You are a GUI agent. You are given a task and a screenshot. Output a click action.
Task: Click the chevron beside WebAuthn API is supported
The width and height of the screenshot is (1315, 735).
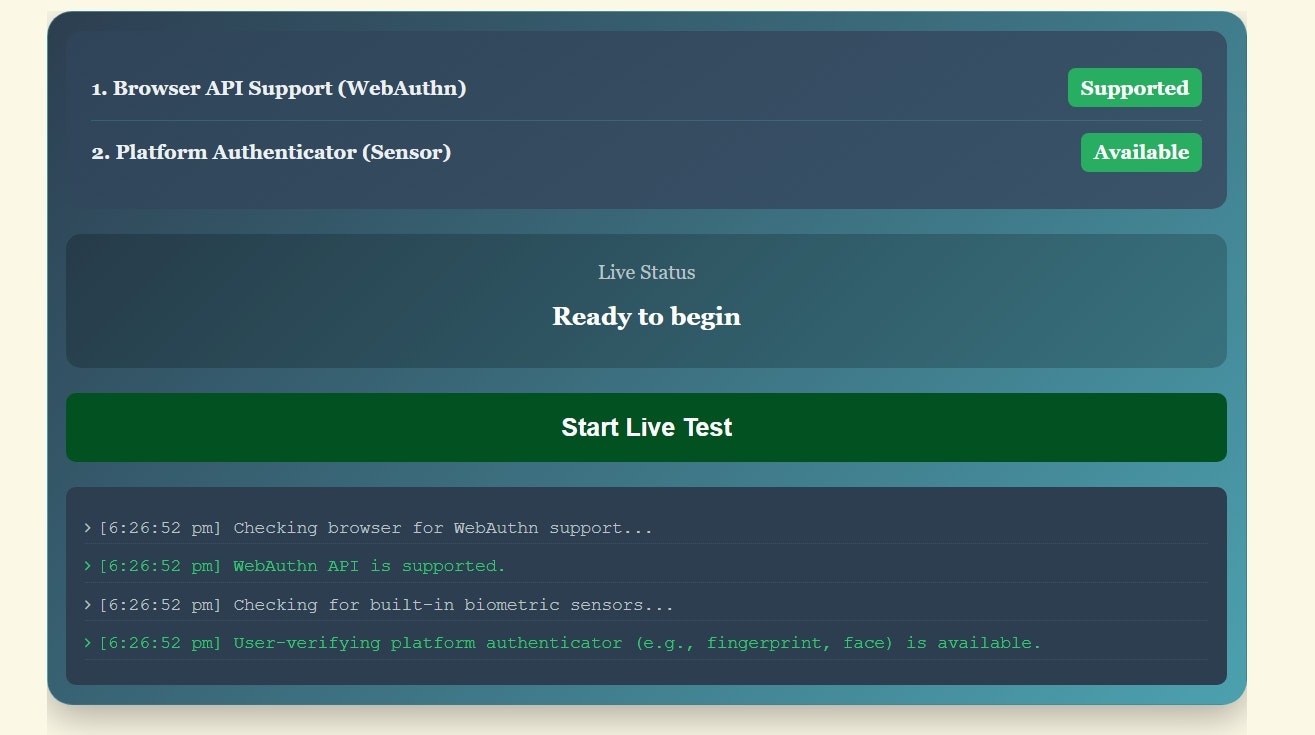tap(87, 566)
